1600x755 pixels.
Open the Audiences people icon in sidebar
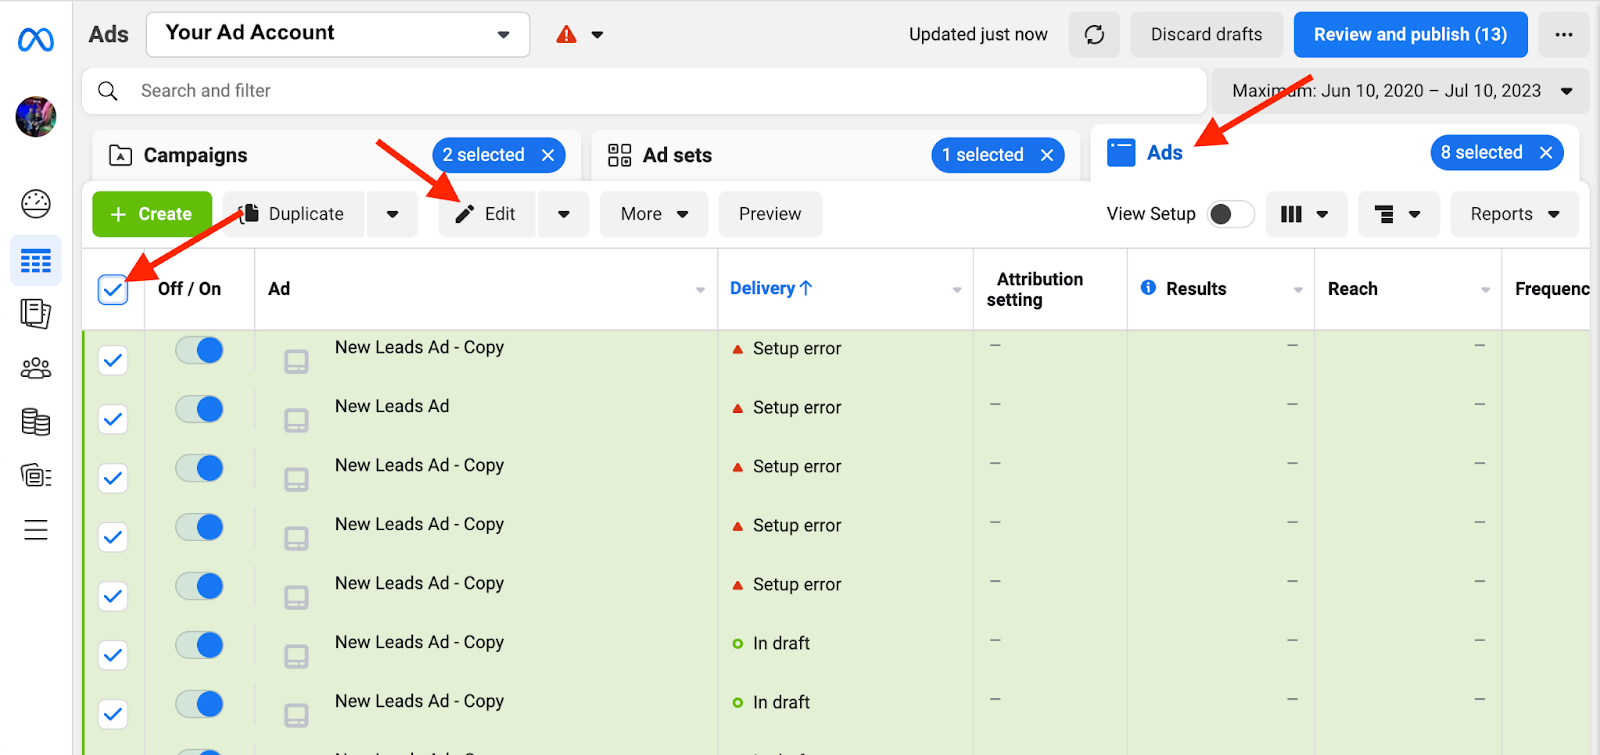36,368
